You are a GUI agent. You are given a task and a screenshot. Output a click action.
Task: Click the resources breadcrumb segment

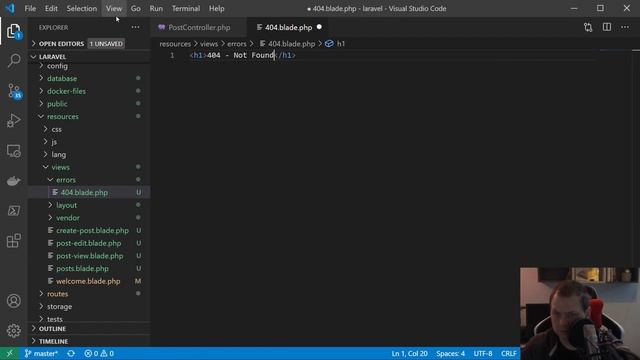tap(175, 44)
